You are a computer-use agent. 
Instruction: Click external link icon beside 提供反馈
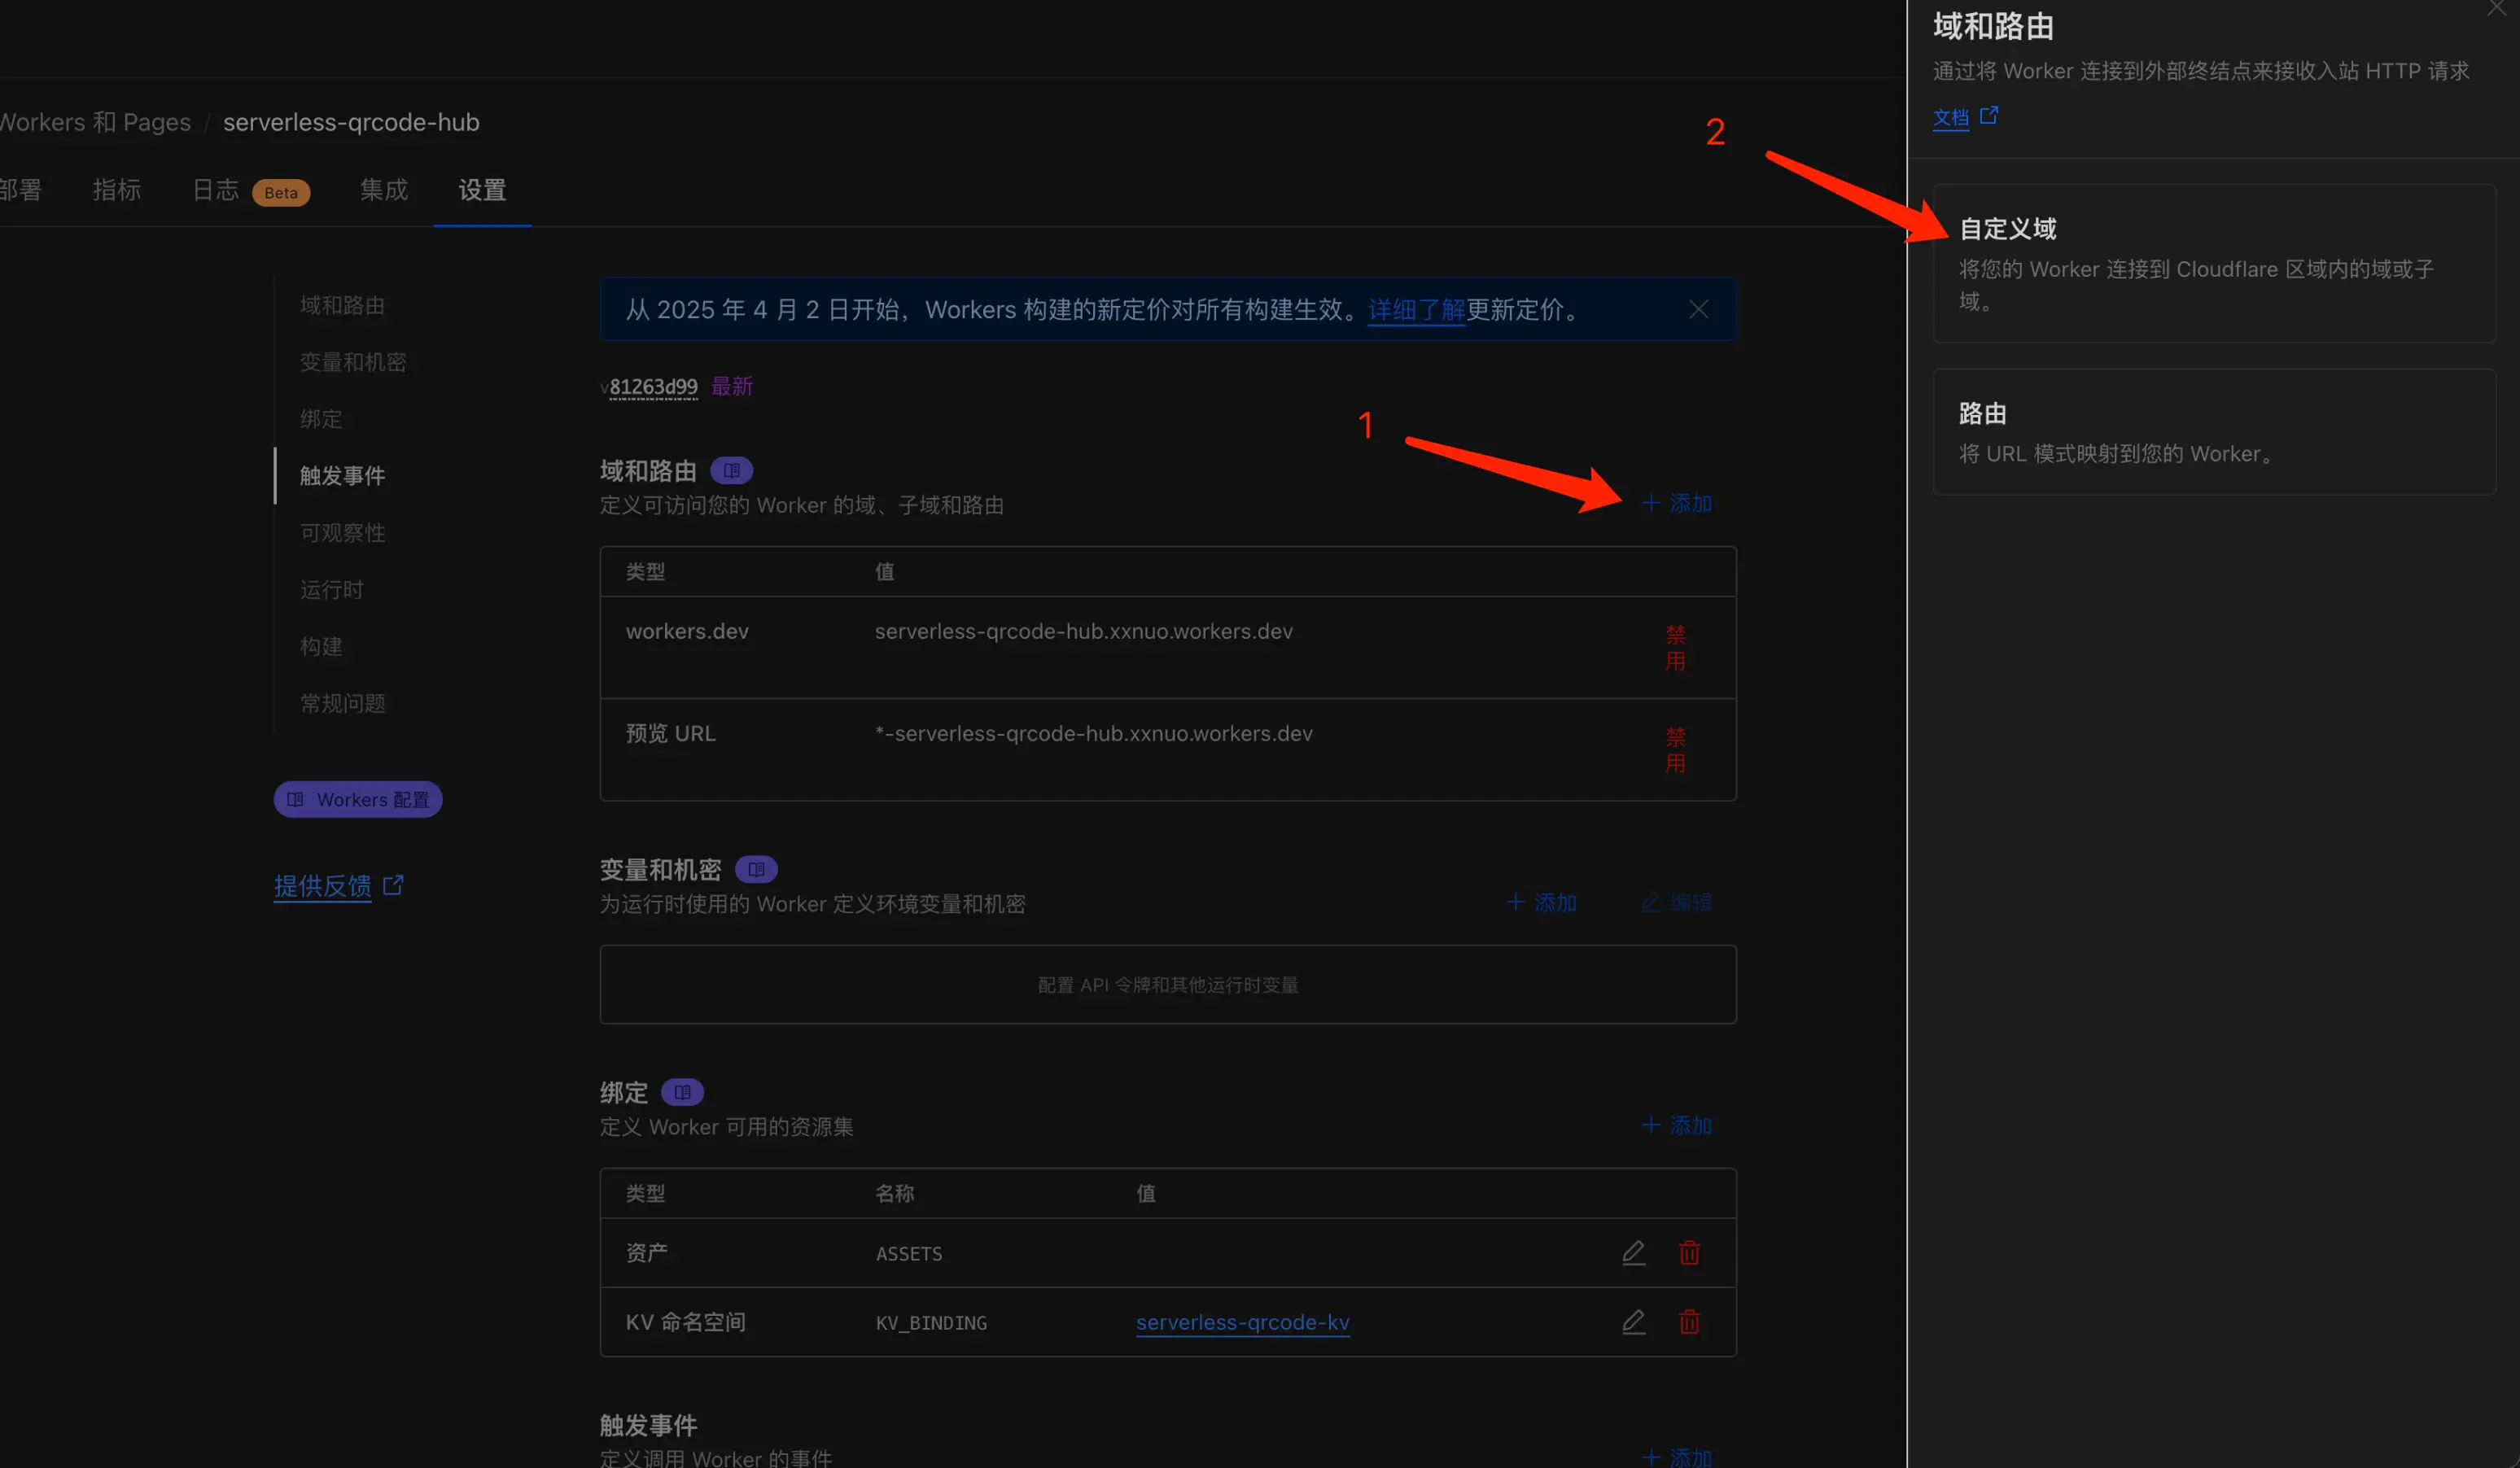click(394, 885)
